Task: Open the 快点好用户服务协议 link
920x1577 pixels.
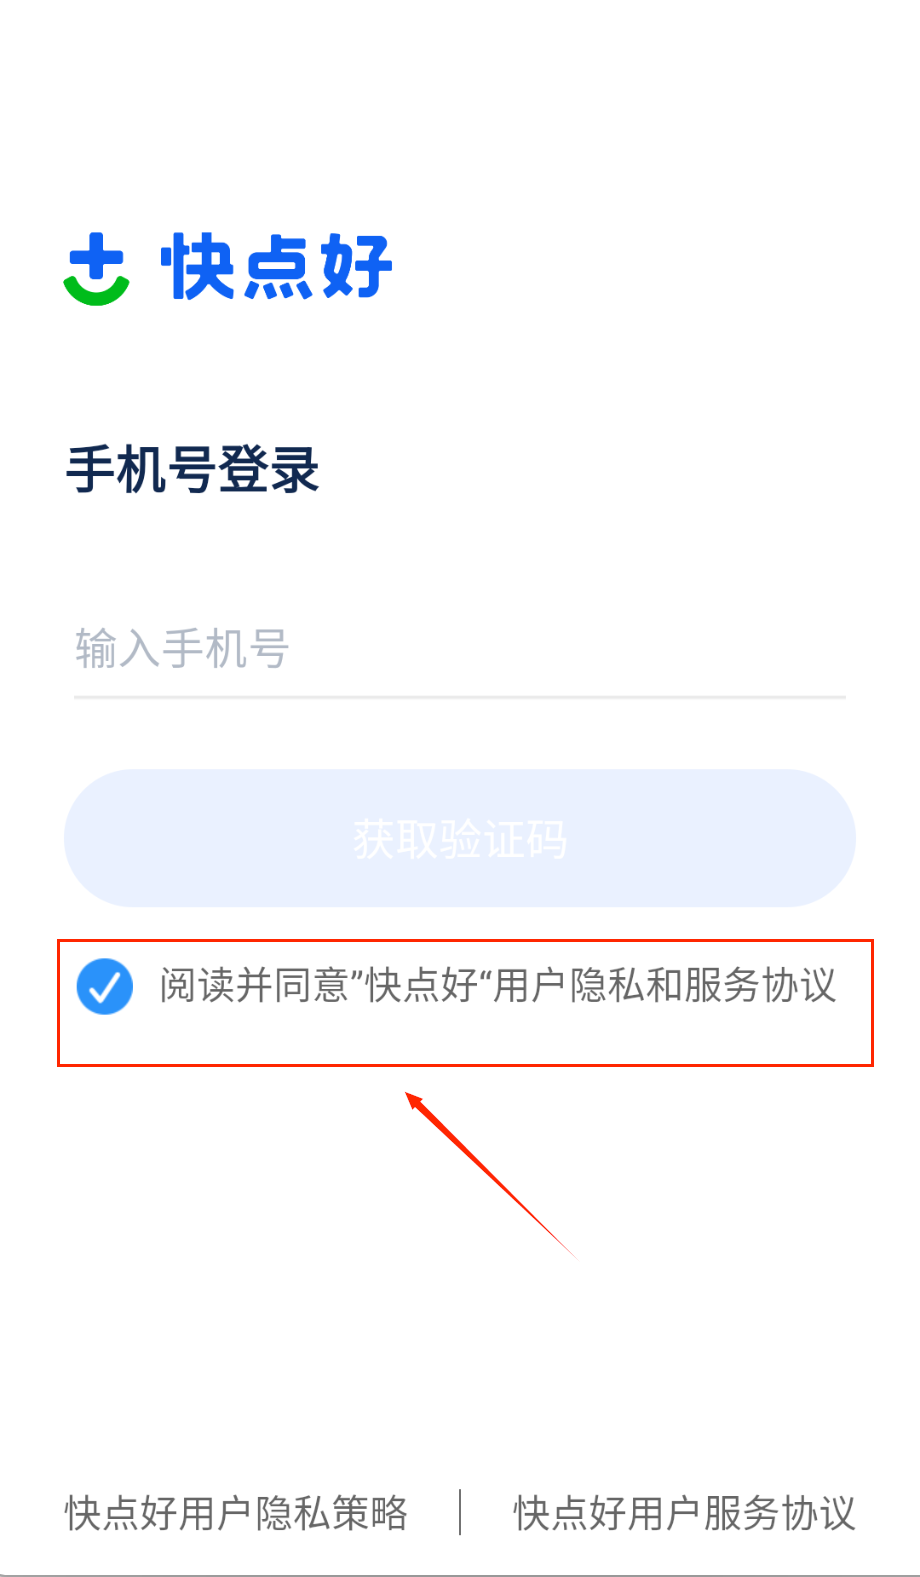Action: pos(685,1513)
